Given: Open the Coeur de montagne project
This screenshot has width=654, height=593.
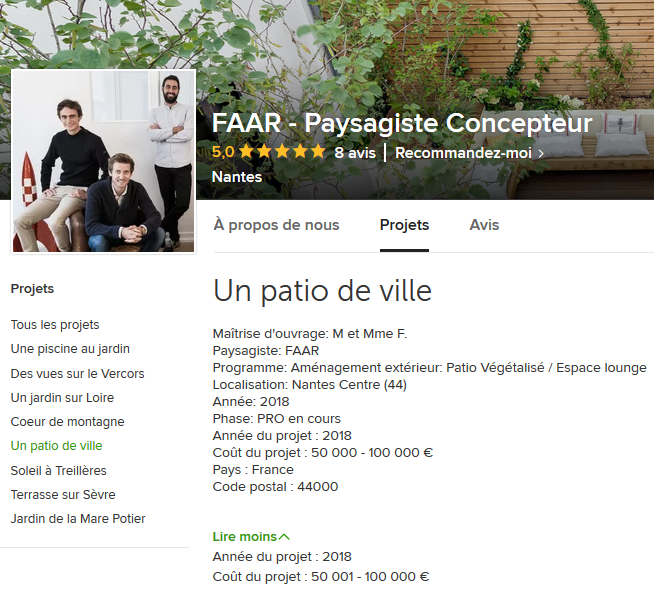Looking at the screenshot, I should 68,422.
